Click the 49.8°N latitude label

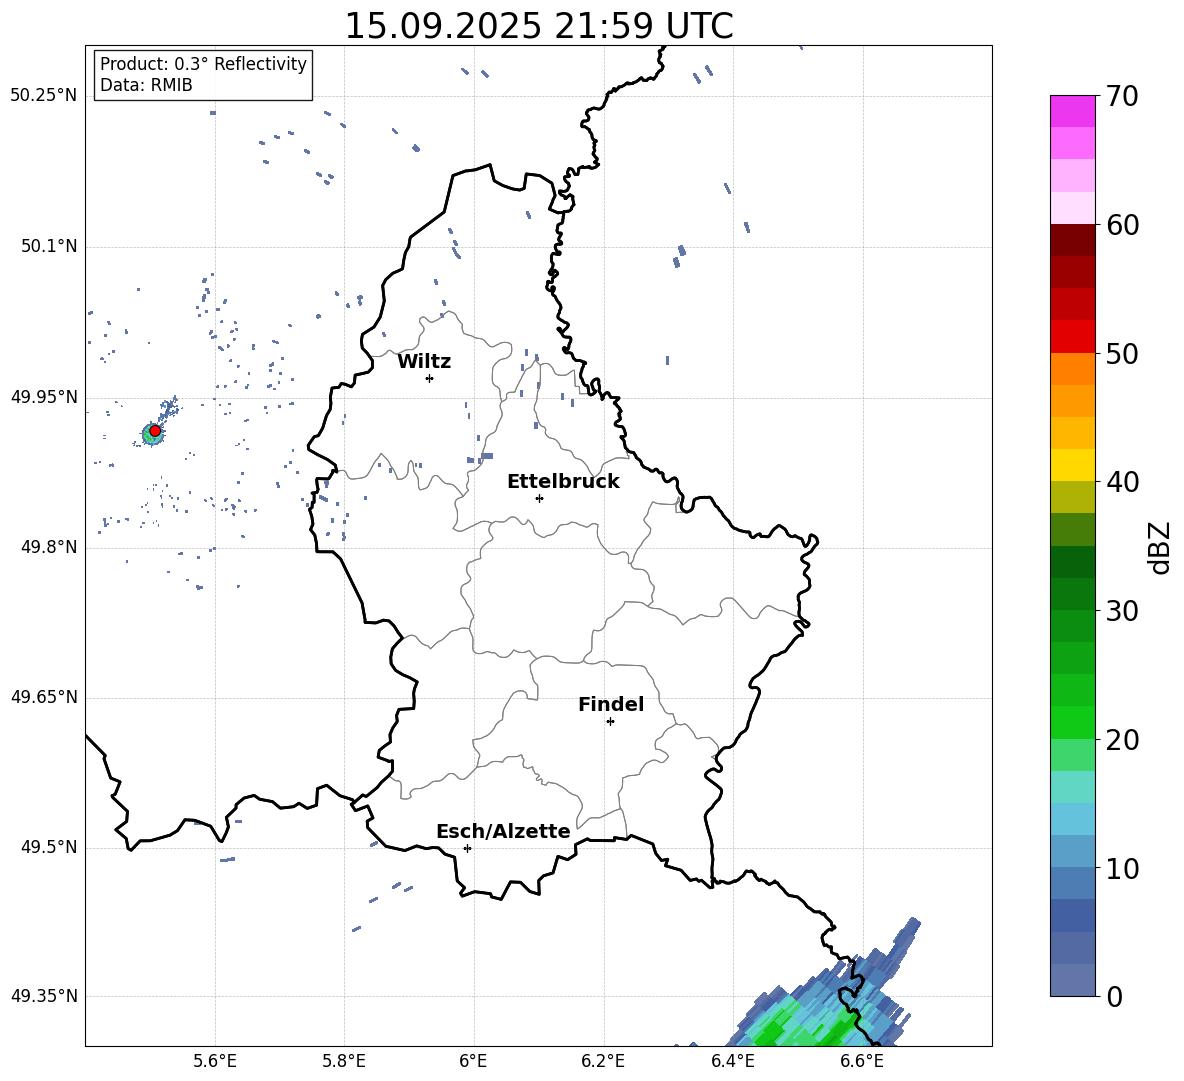(48, 547)
